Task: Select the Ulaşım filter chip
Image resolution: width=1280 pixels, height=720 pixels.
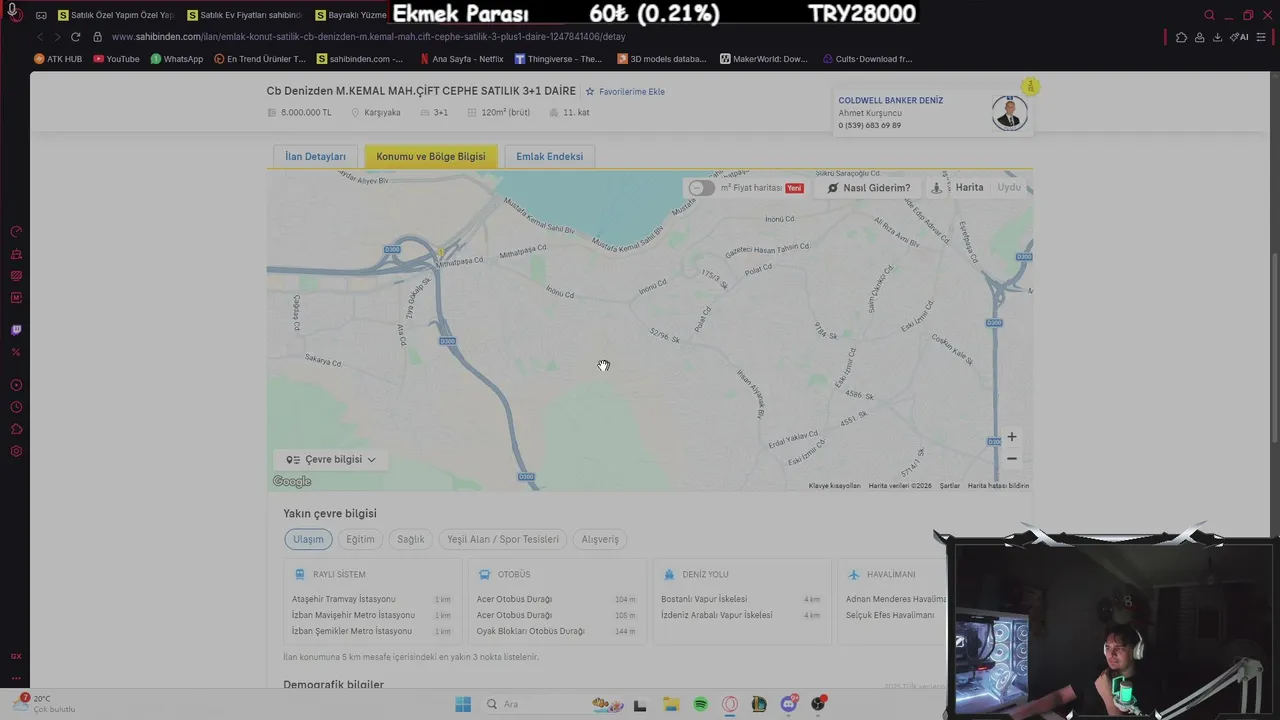Action: pyautogui.click(x=308, y=539)
